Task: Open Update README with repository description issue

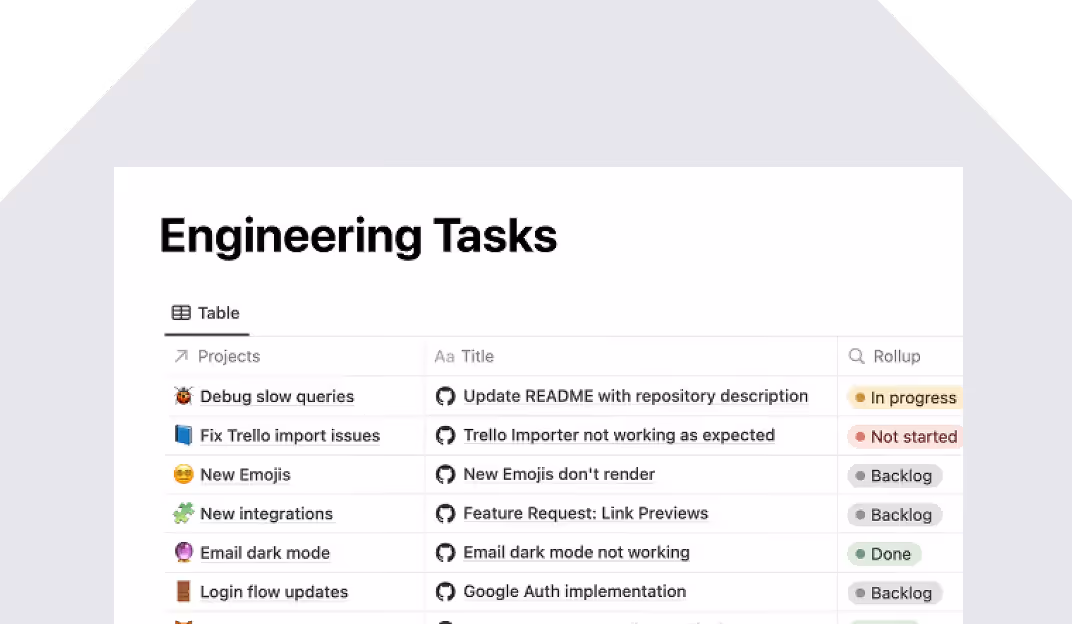Action: click(x=636, y=396)
